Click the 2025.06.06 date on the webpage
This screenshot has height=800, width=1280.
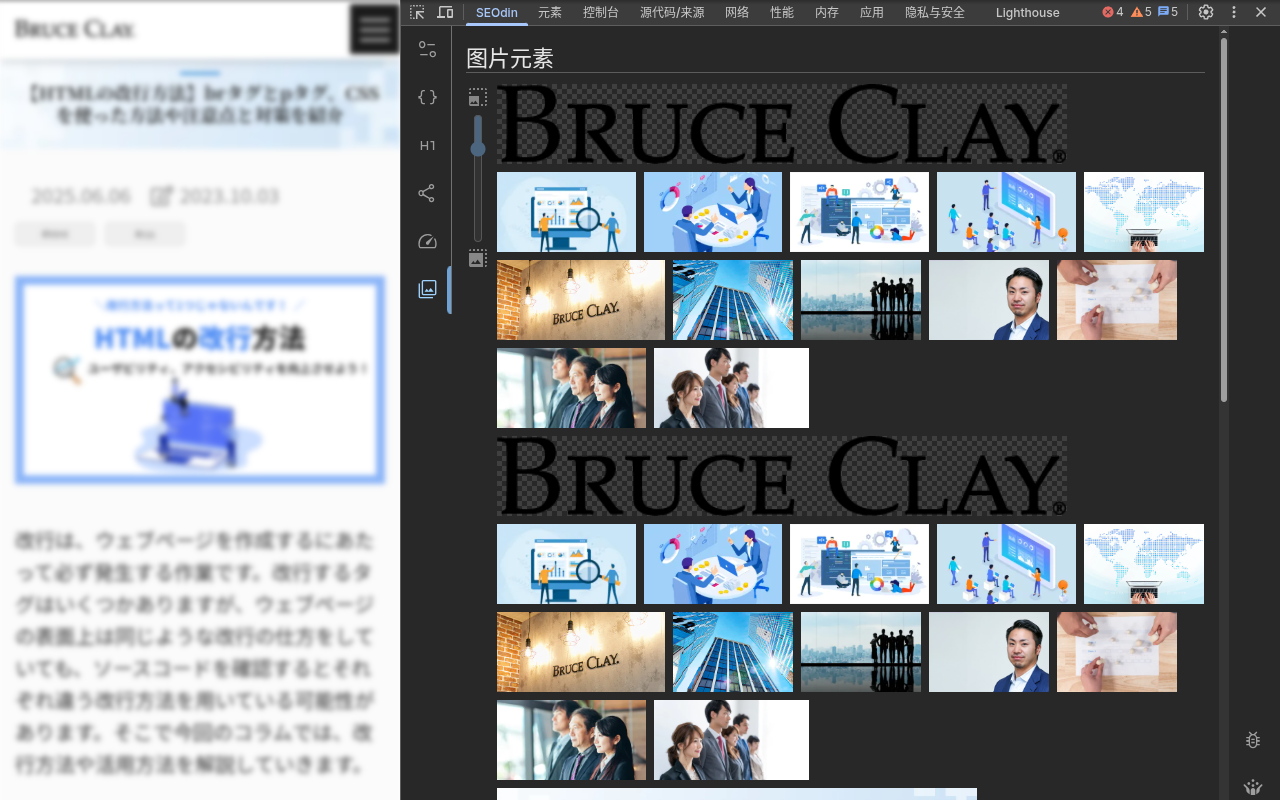81,196
